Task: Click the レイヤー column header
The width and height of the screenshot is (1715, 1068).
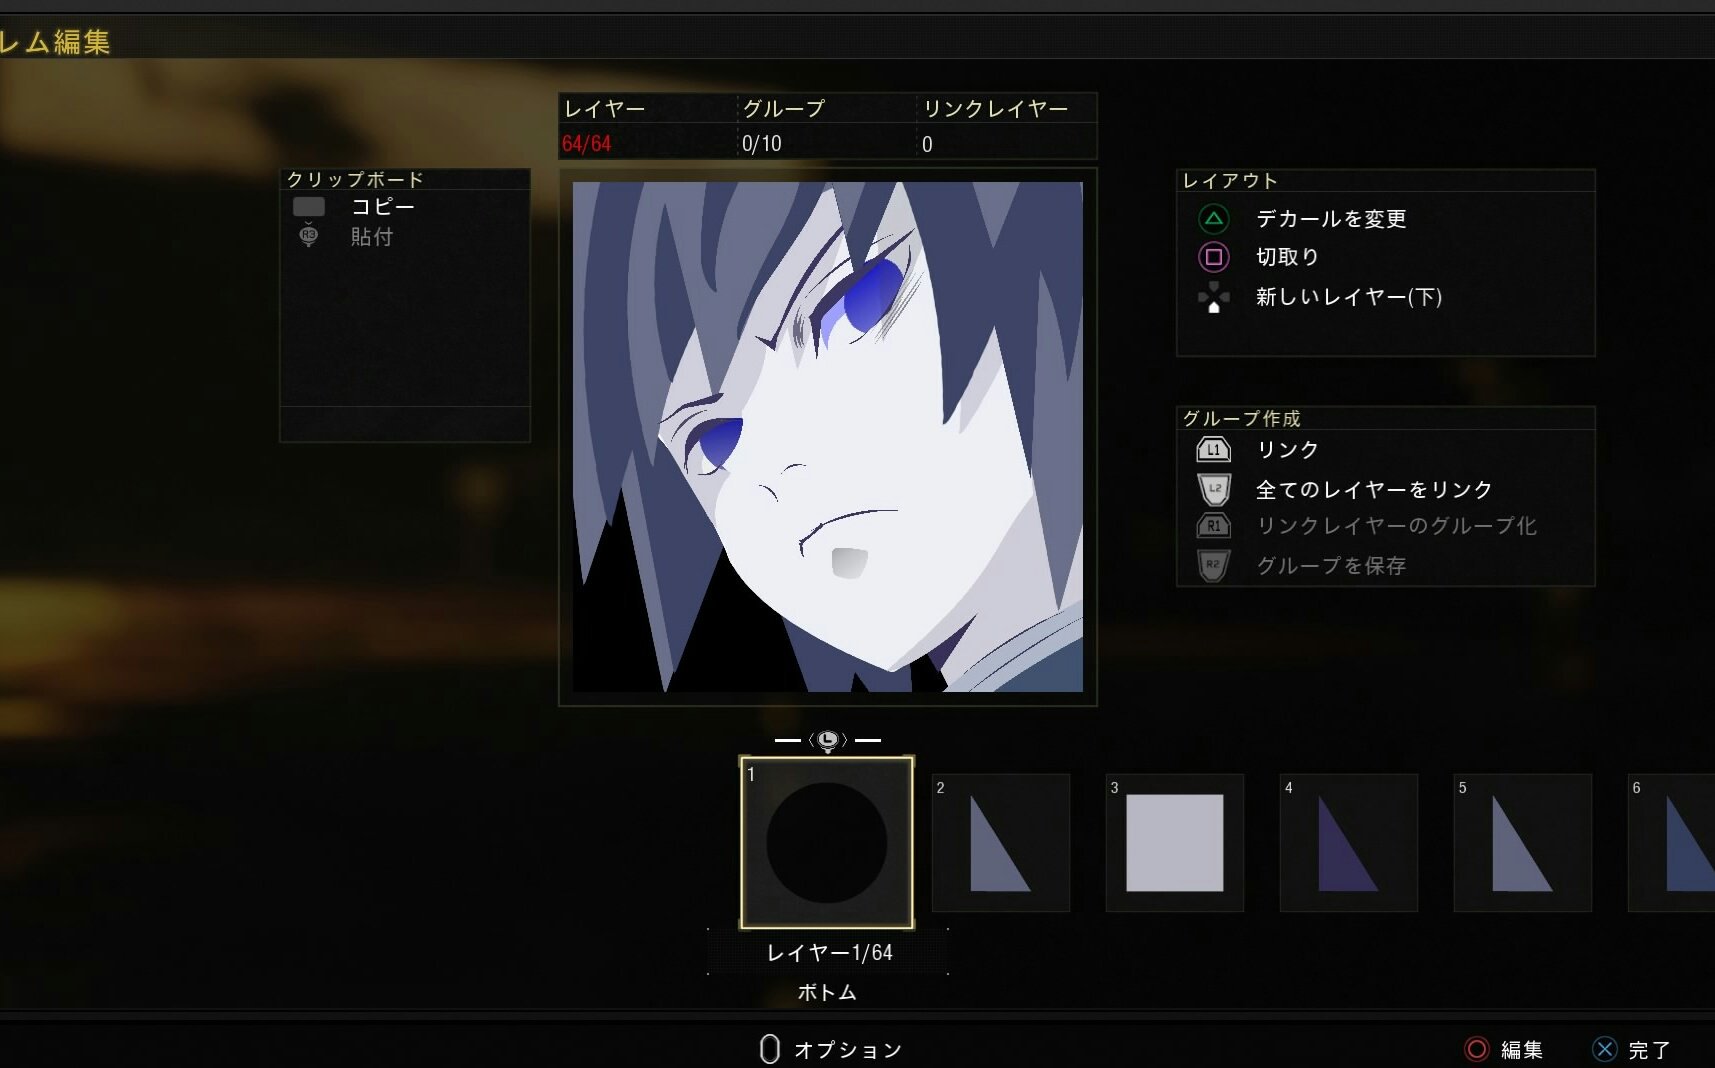Action: (x=604, y=108)
